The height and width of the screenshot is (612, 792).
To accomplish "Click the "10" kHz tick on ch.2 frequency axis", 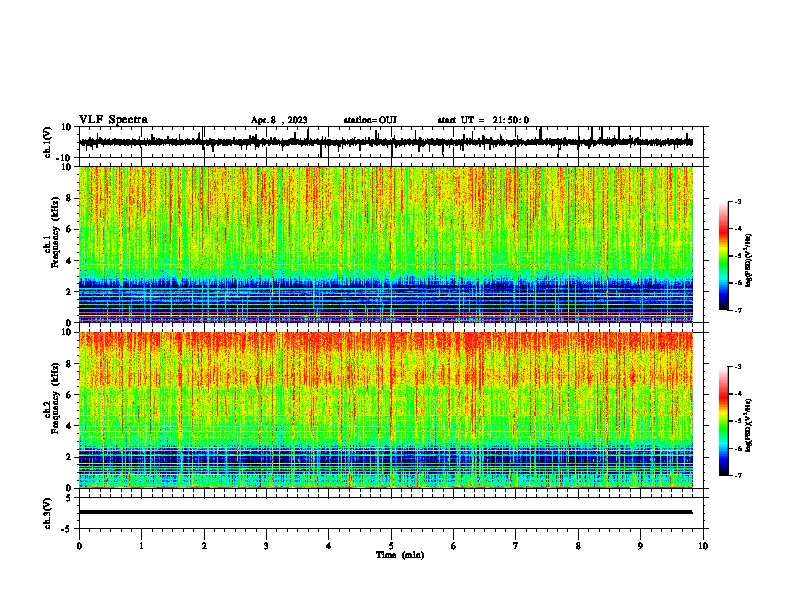I will point(67,332).
